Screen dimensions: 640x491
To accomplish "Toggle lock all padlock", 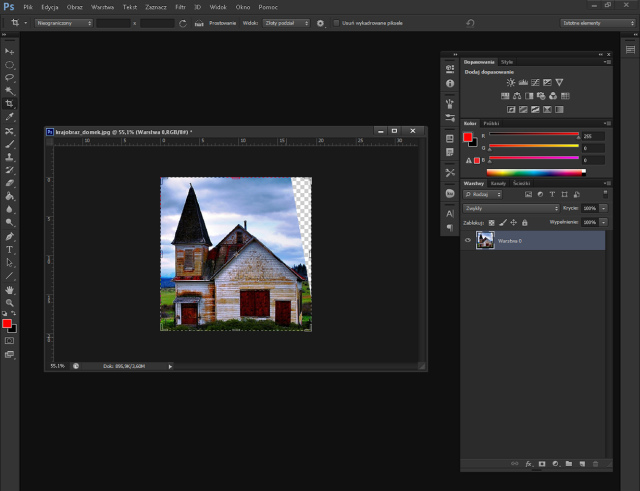I will 524,222.
